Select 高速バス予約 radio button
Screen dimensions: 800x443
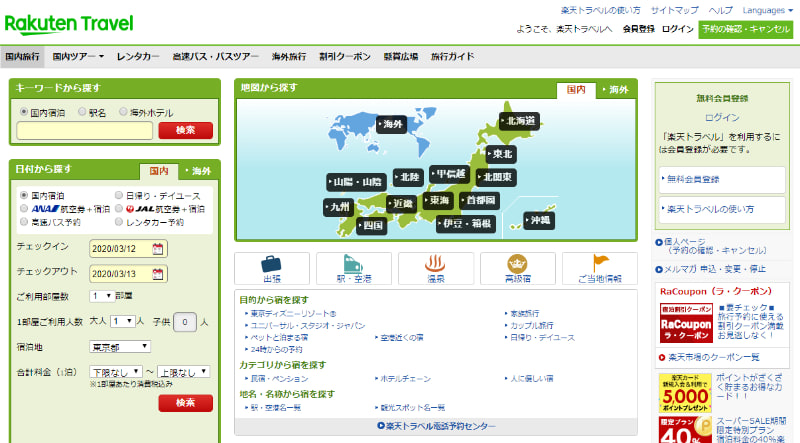click(23, 222)
